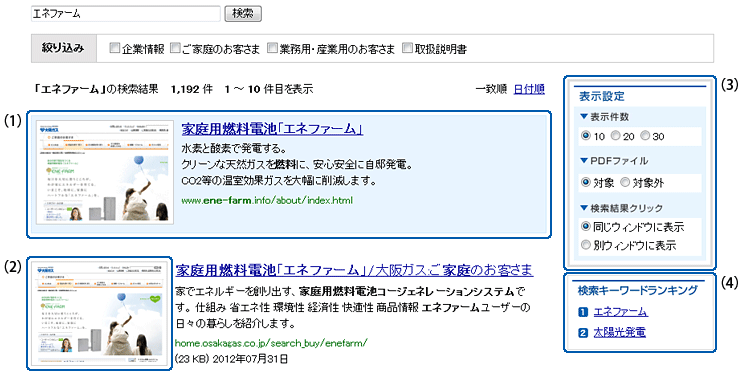Screen dimensions: 754x375
Task: Check the 取扱説明書 filter checkbox
Action: pyautogui.click(x=407, y=48)
